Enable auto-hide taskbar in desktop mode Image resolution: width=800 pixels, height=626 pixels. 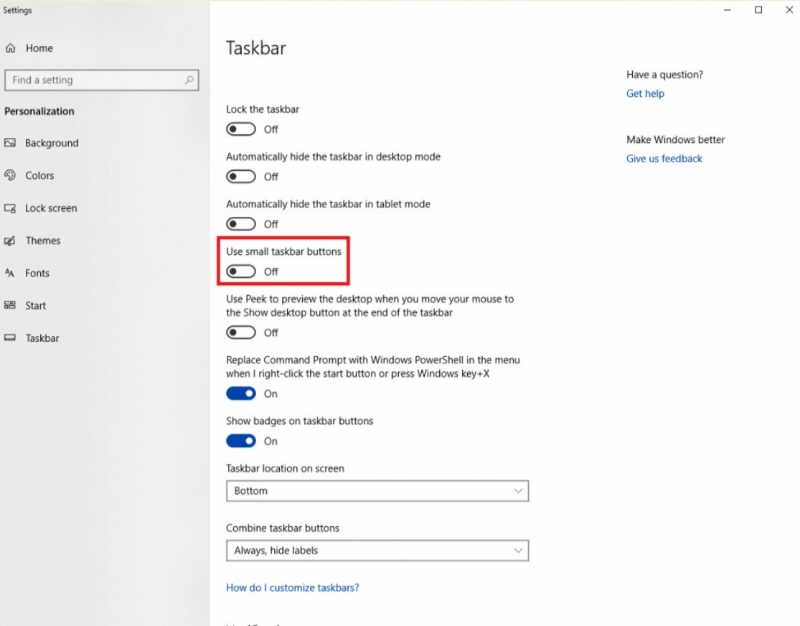(241, 177)
